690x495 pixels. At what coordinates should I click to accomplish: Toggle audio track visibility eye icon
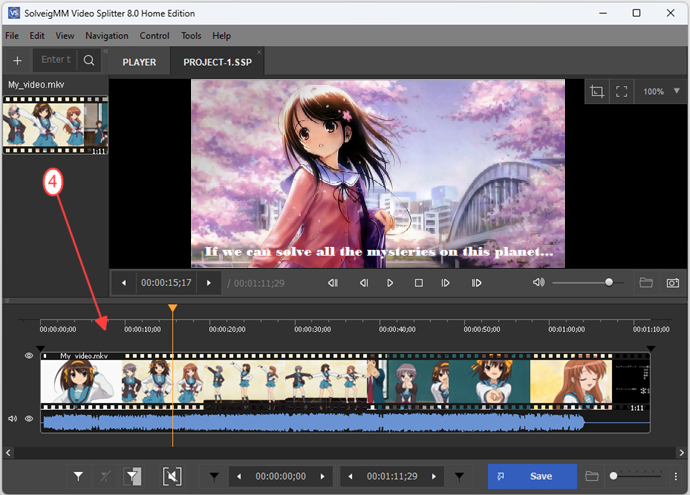pos(29,418)
